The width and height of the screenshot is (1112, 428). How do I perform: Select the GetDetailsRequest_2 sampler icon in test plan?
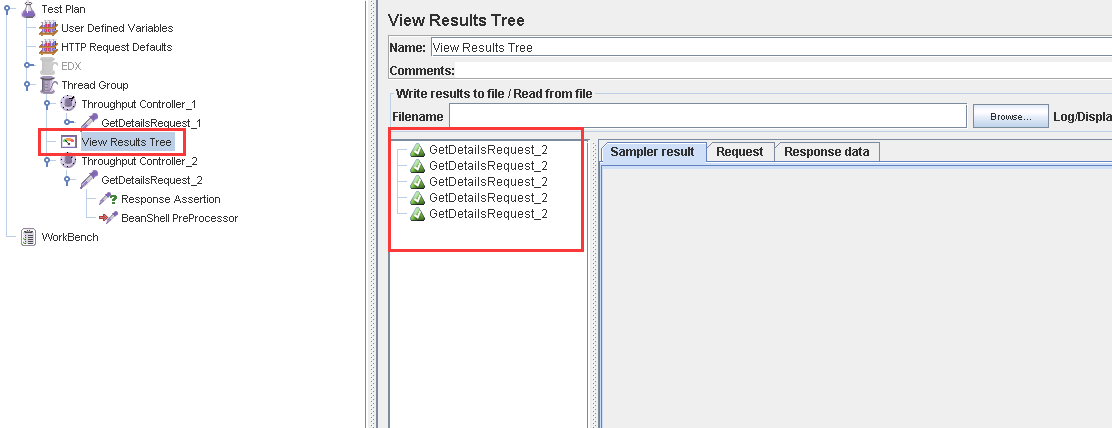(89, 180)
